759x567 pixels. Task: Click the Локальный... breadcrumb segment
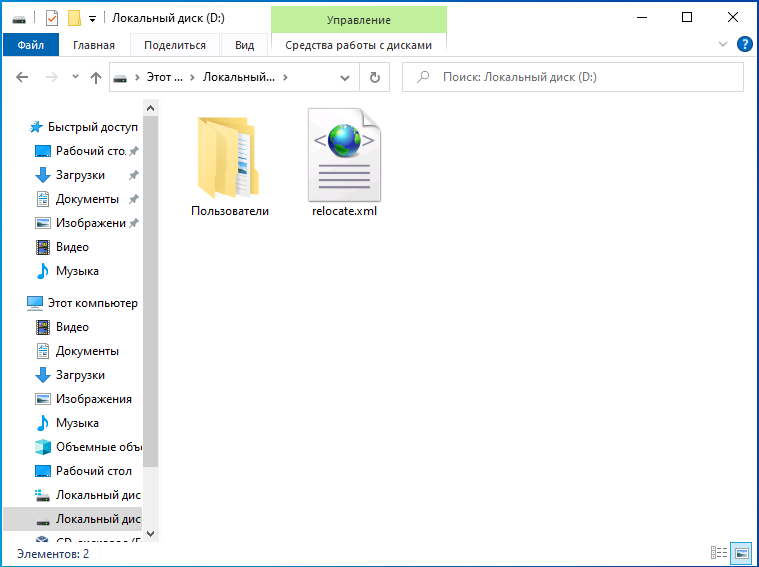point(239,77)
